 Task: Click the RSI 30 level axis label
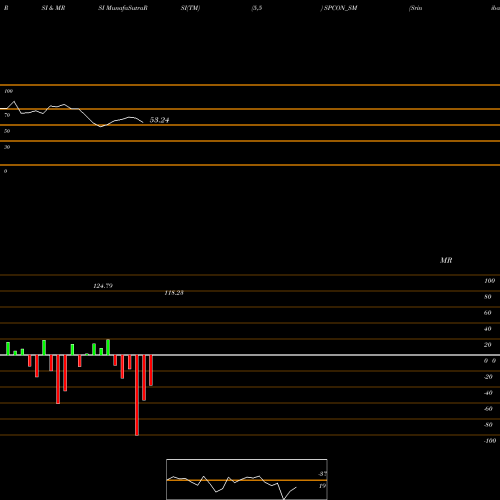coord(7,147)
